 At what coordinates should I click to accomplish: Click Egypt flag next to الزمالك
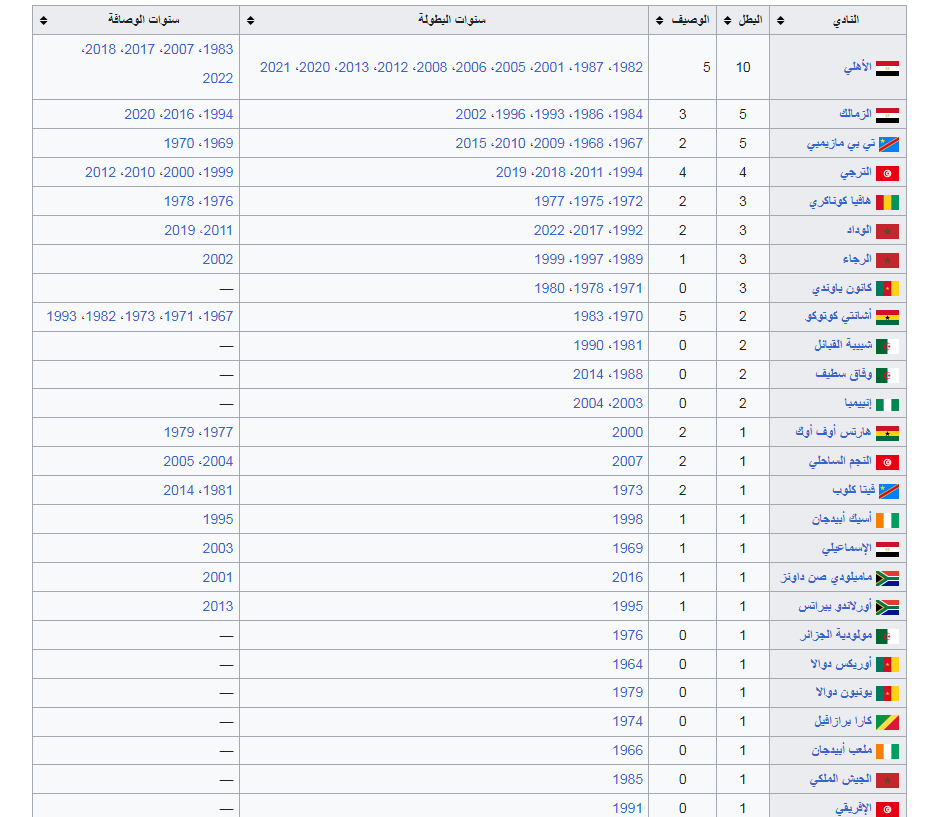point(887,115)
